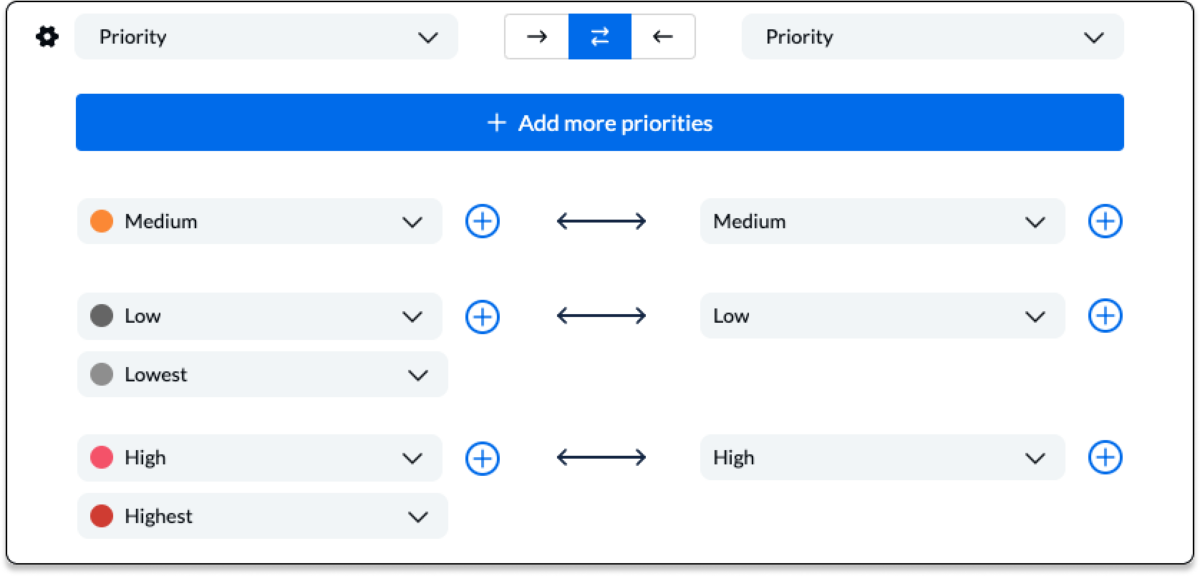Viewport: 1200px width, 576px height.
Task: Click the mapping arrow between High fields
Action: pos(600,458)
